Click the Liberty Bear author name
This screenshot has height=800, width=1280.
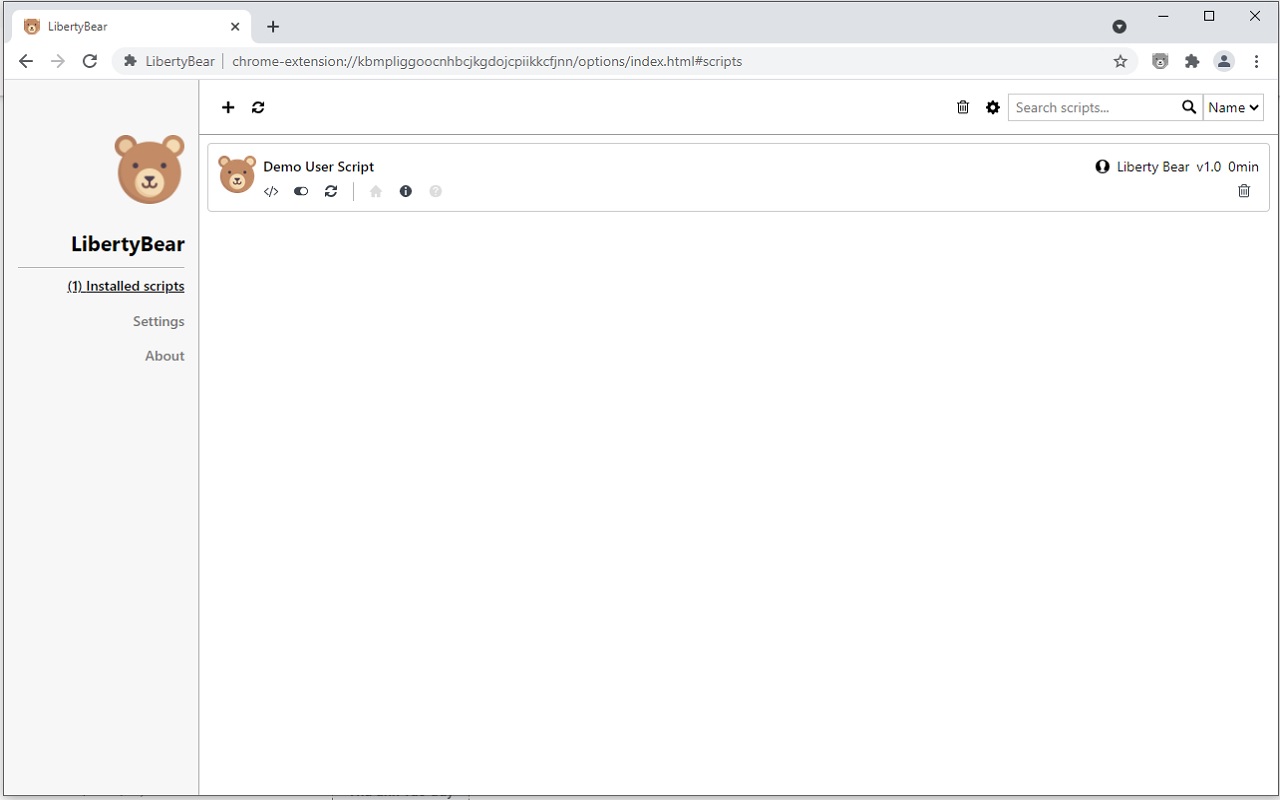1153,167
